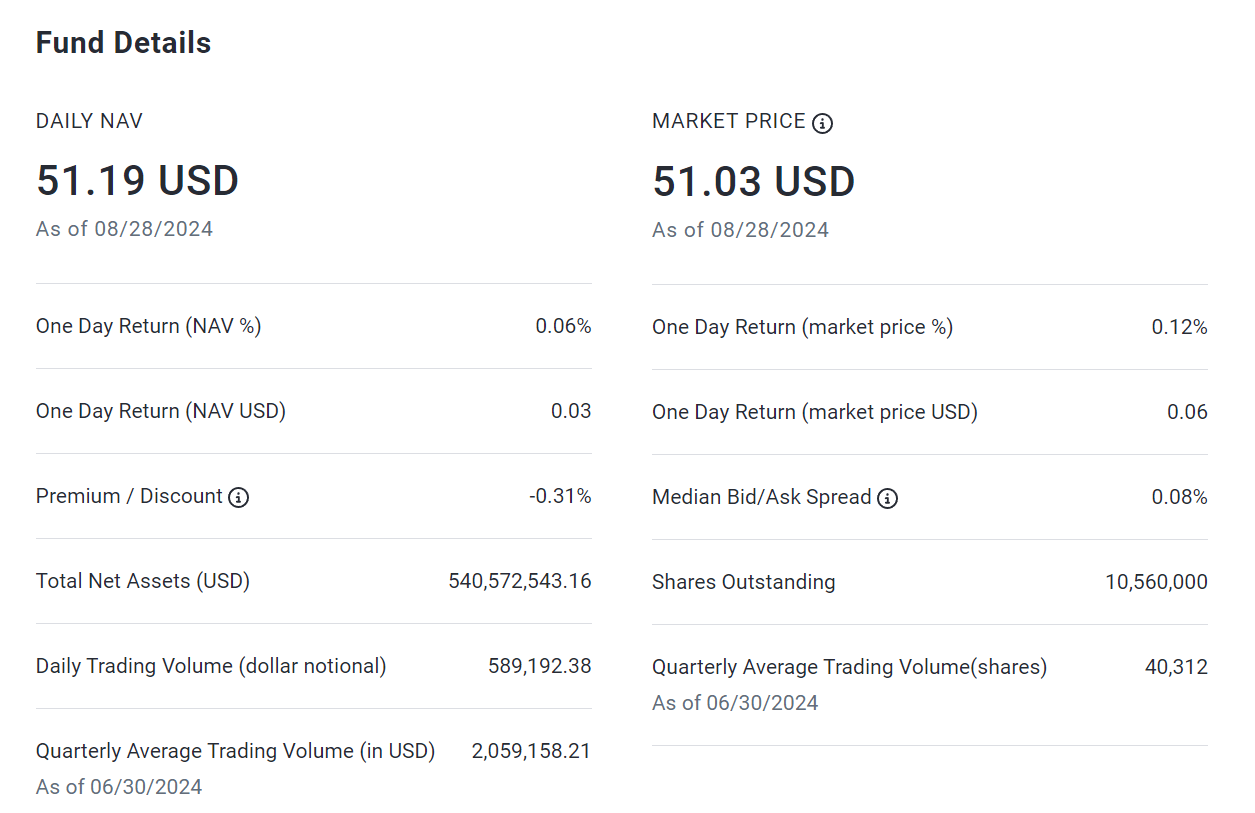This screenshot has width=1255, height=813.
Task: Select the Daily Trading Volume (dollar notional) label
Action: [x=211, y=666]
